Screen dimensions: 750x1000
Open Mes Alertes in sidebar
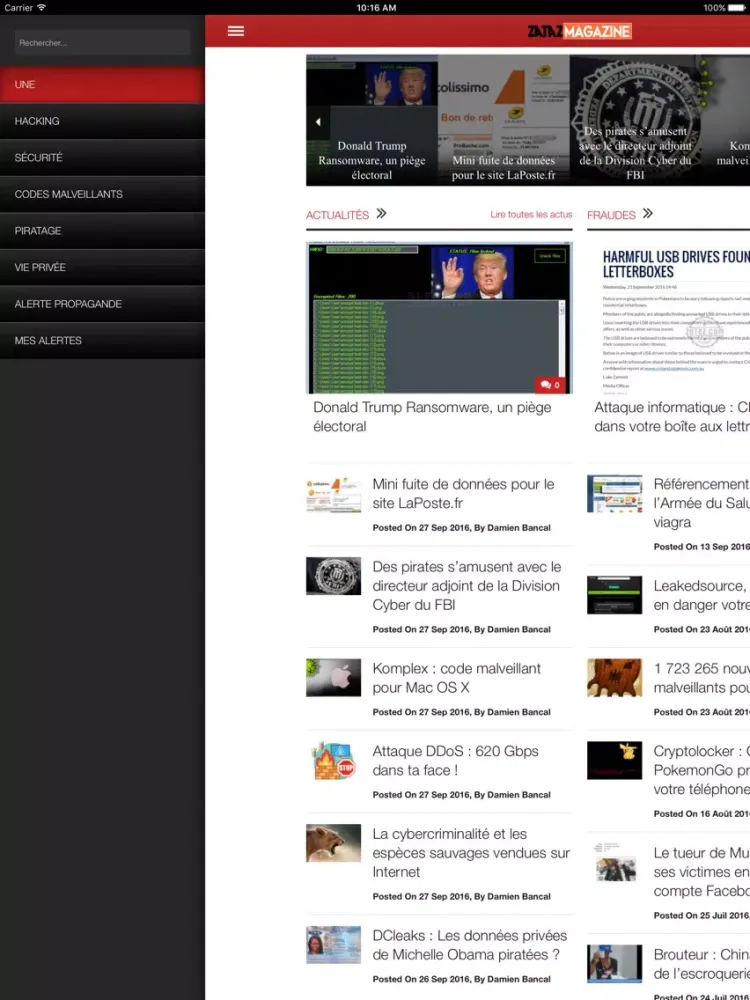(102, 341)
